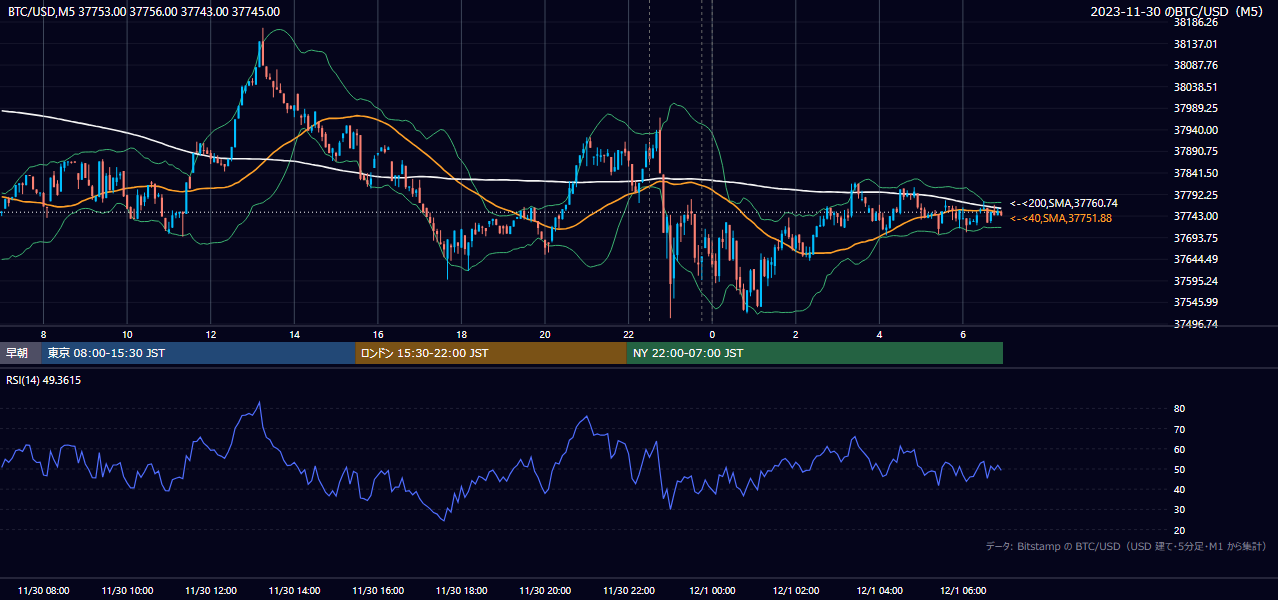Screen dimensions: 1278x600
Task: Click the 37496.74 bottom price label
Action: [1196, 324]
